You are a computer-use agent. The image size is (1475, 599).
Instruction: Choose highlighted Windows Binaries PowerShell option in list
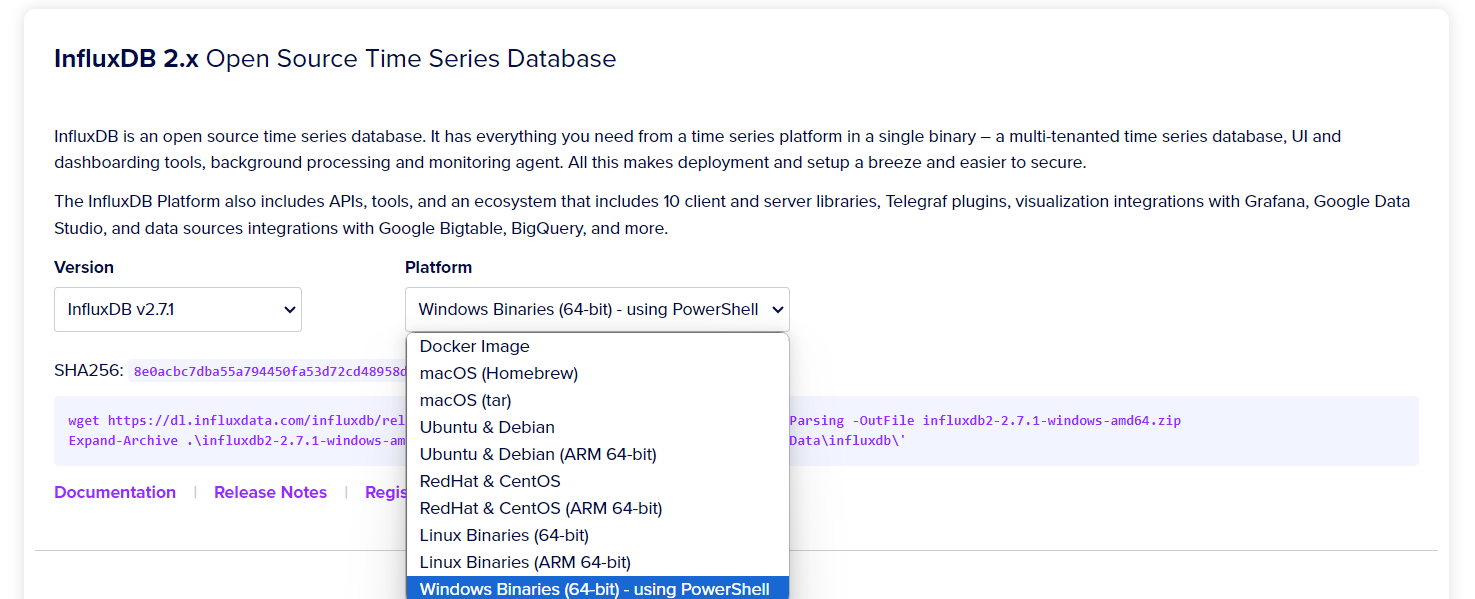(x=597, y=588)
